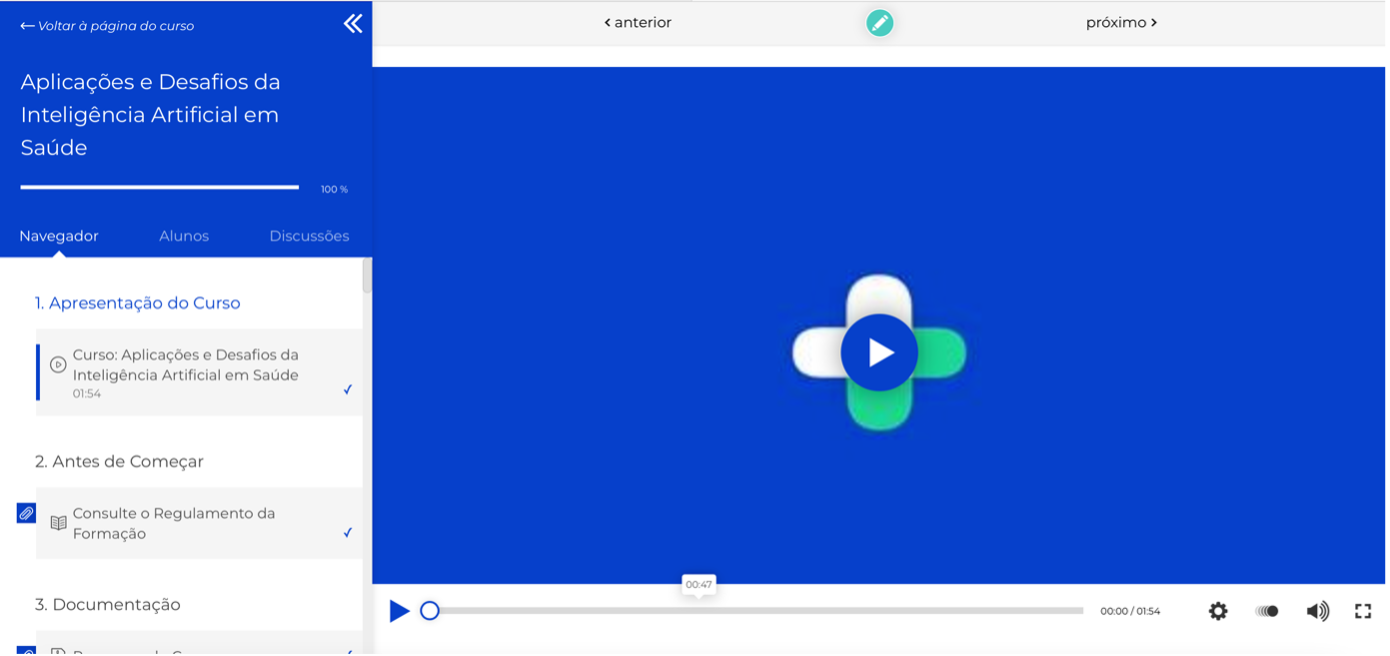Mute the video volume speaker icon
Image resolution: width=1390 pixels, height=656 pixels.
tap(1317, 611)
